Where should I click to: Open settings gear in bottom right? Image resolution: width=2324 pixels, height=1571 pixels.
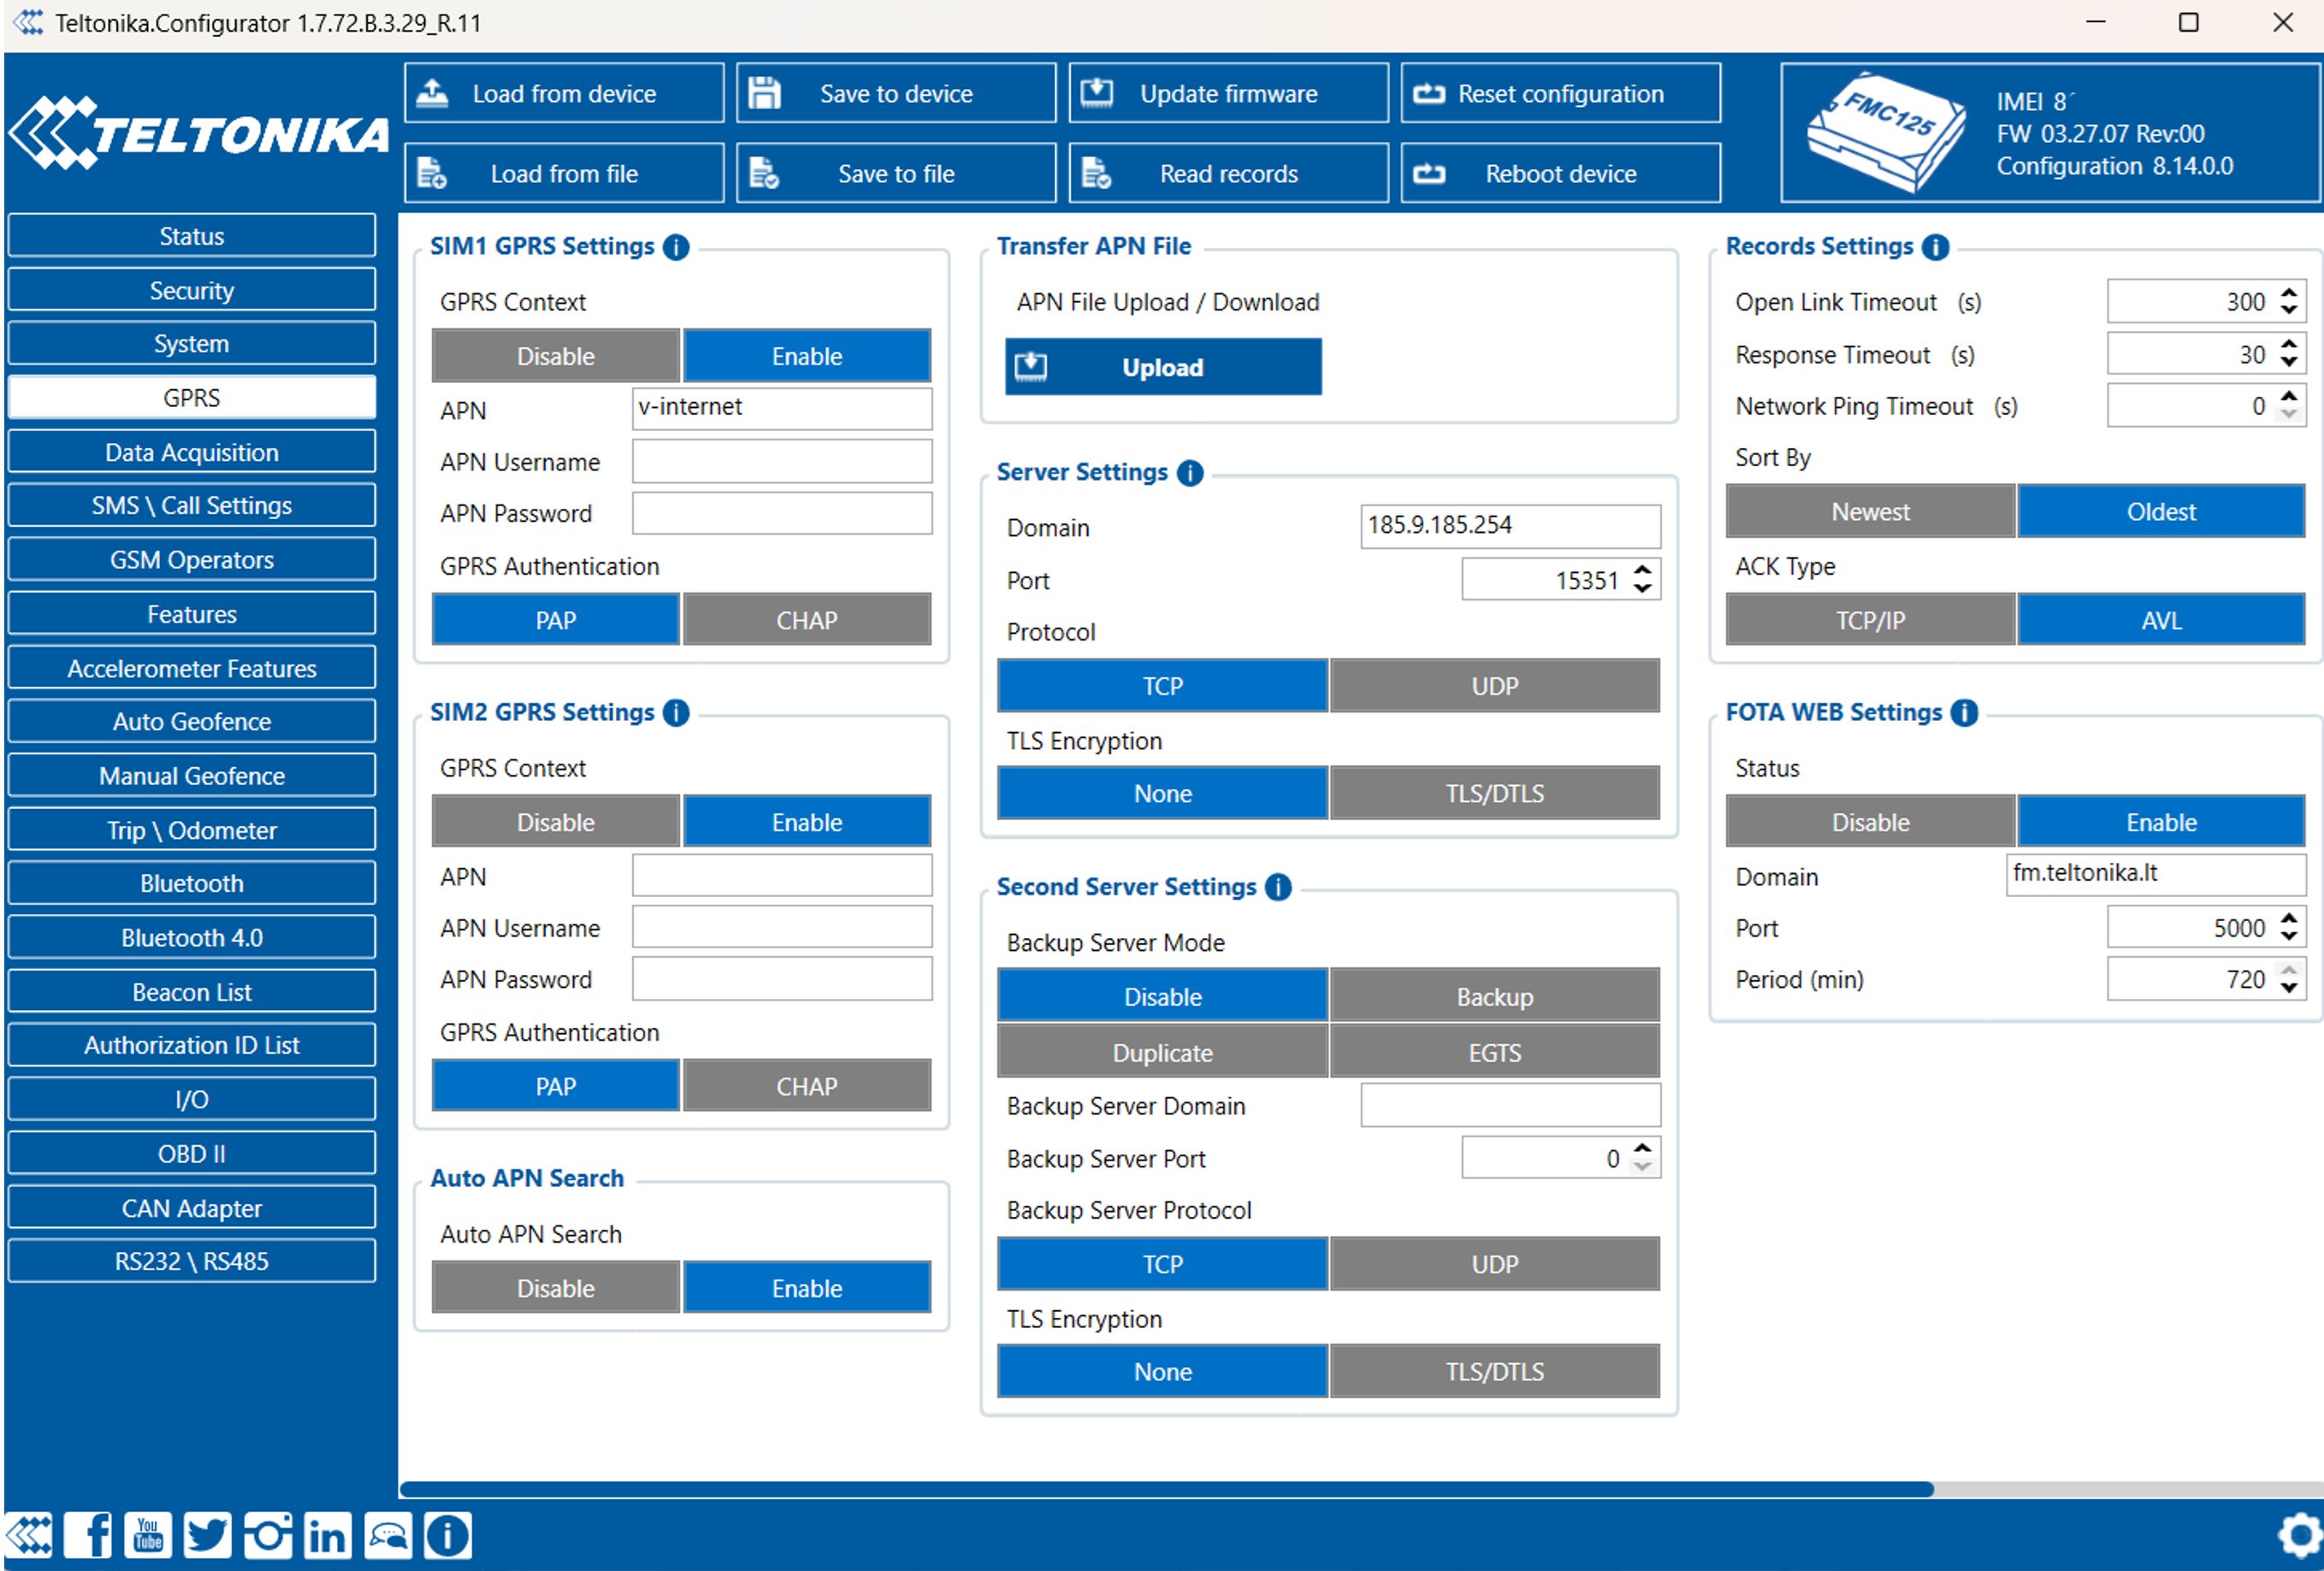click(x=2299, y=1535)
